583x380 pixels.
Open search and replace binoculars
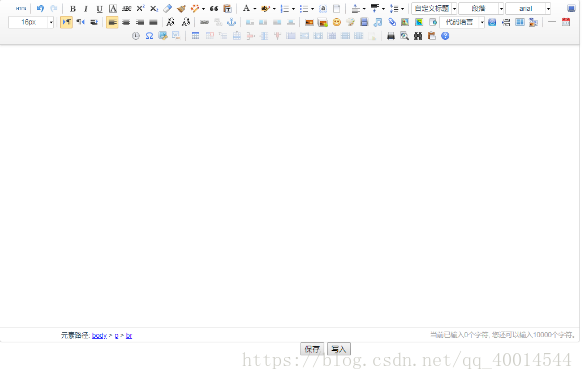click(418, 36)
